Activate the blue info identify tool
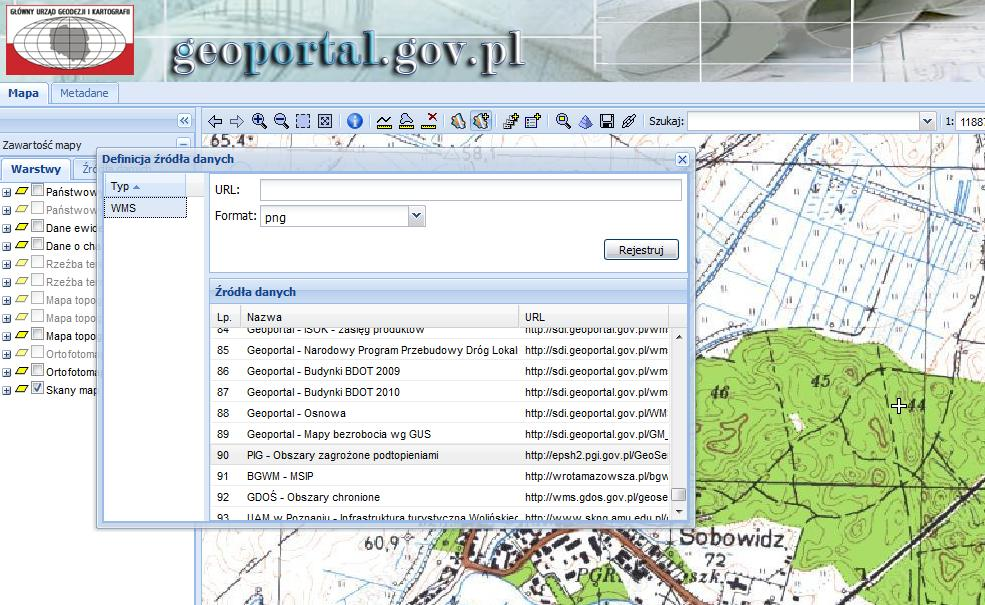This screenshot has height=605, width=985. [x=355, y=121]
